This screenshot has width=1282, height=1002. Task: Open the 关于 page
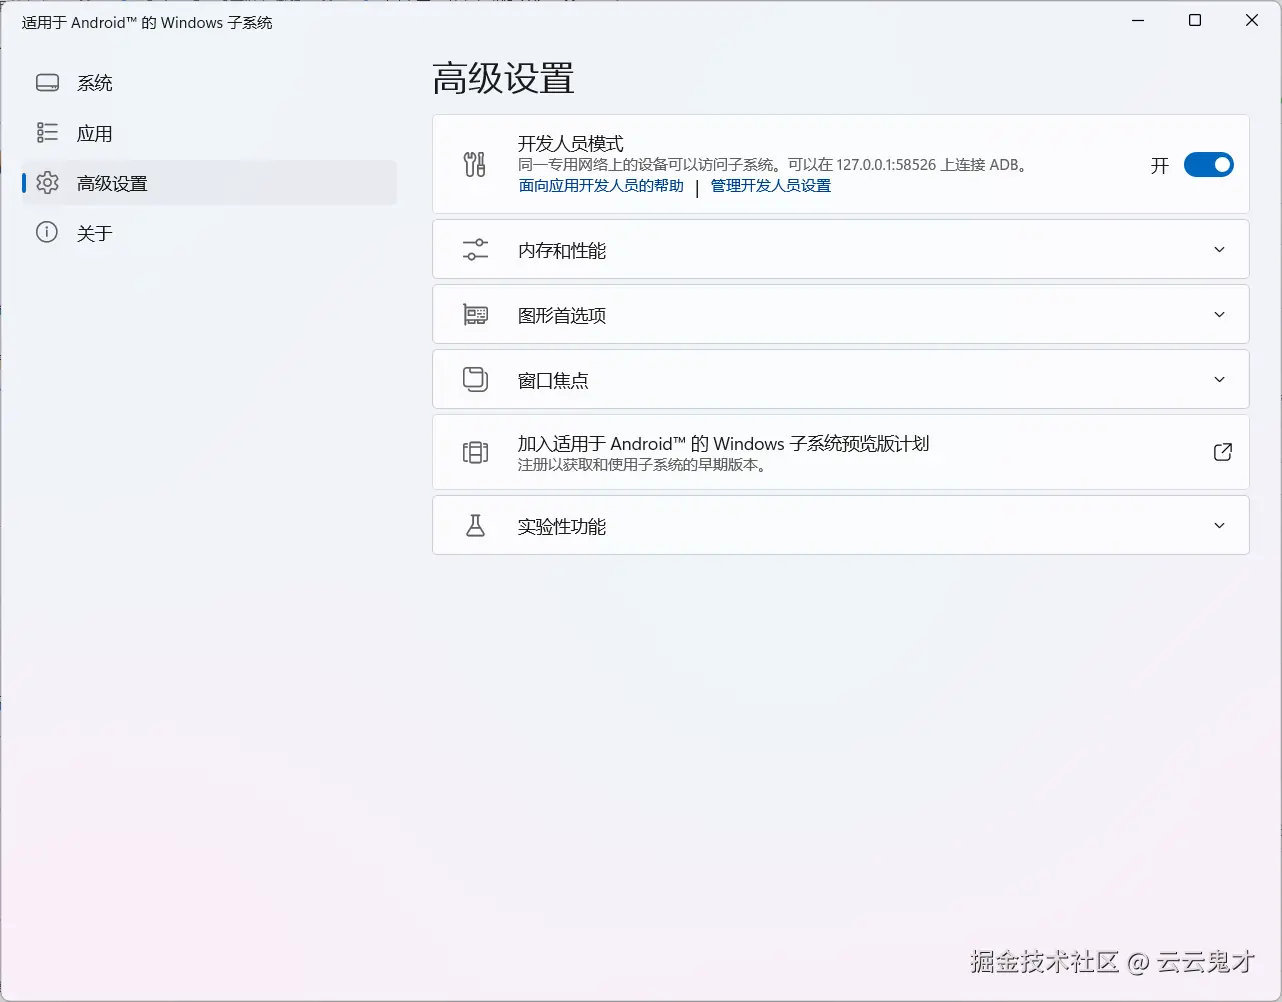click(x=209, y=233)
